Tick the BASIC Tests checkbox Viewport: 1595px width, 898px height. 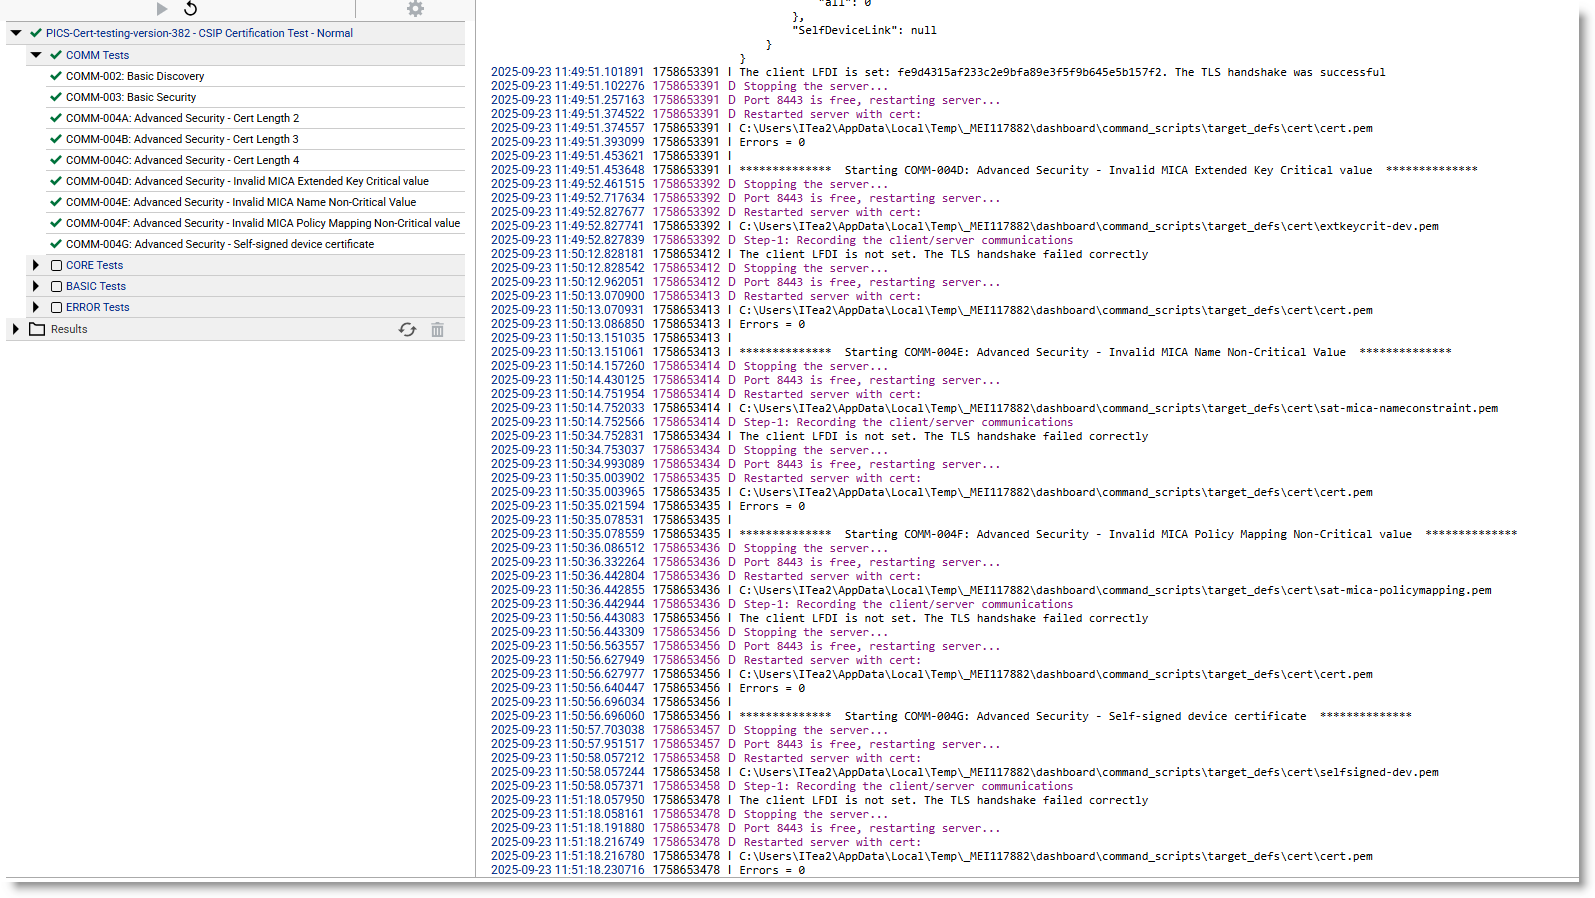click(57, 286)
